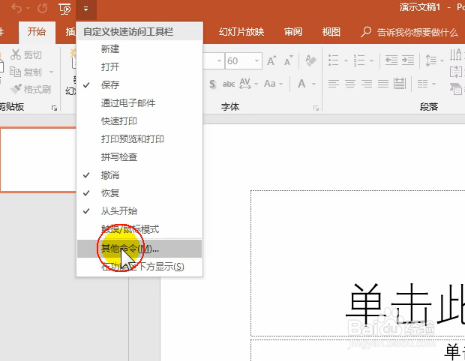Click the increase font size icon
This screenshot has height=361, width=465.
[x=272, y=61]
